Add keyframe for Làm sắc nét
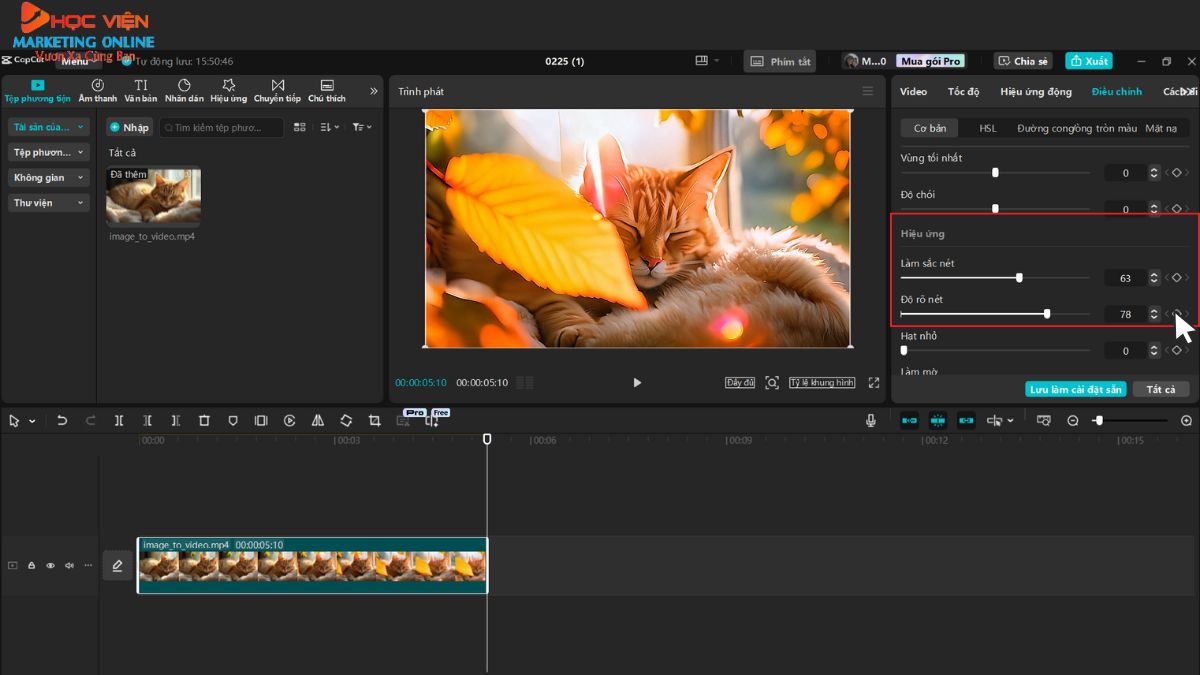 click(1177, 278)
